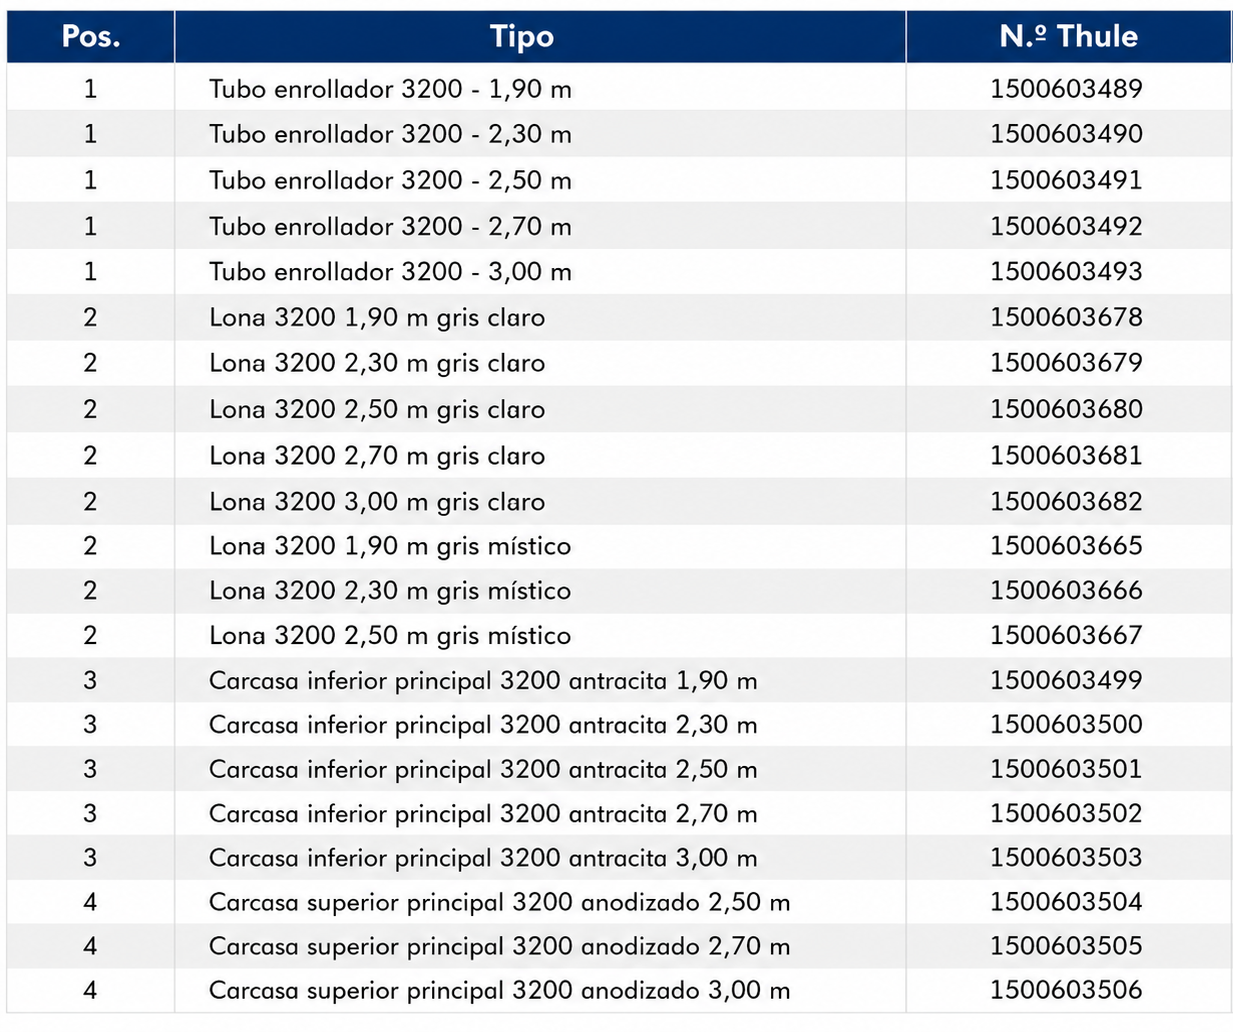Click part number 1500603681
The height and width of the screenshot is (1032, 1233).
[x=1066, y=455]
